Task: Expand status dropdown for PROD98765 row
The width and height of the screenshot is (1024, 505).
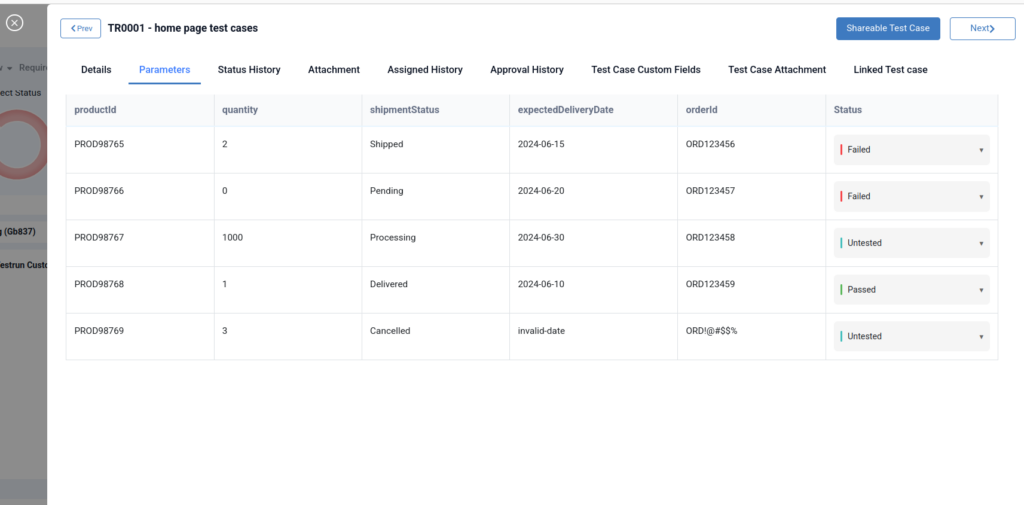Action: coord(912,150)
